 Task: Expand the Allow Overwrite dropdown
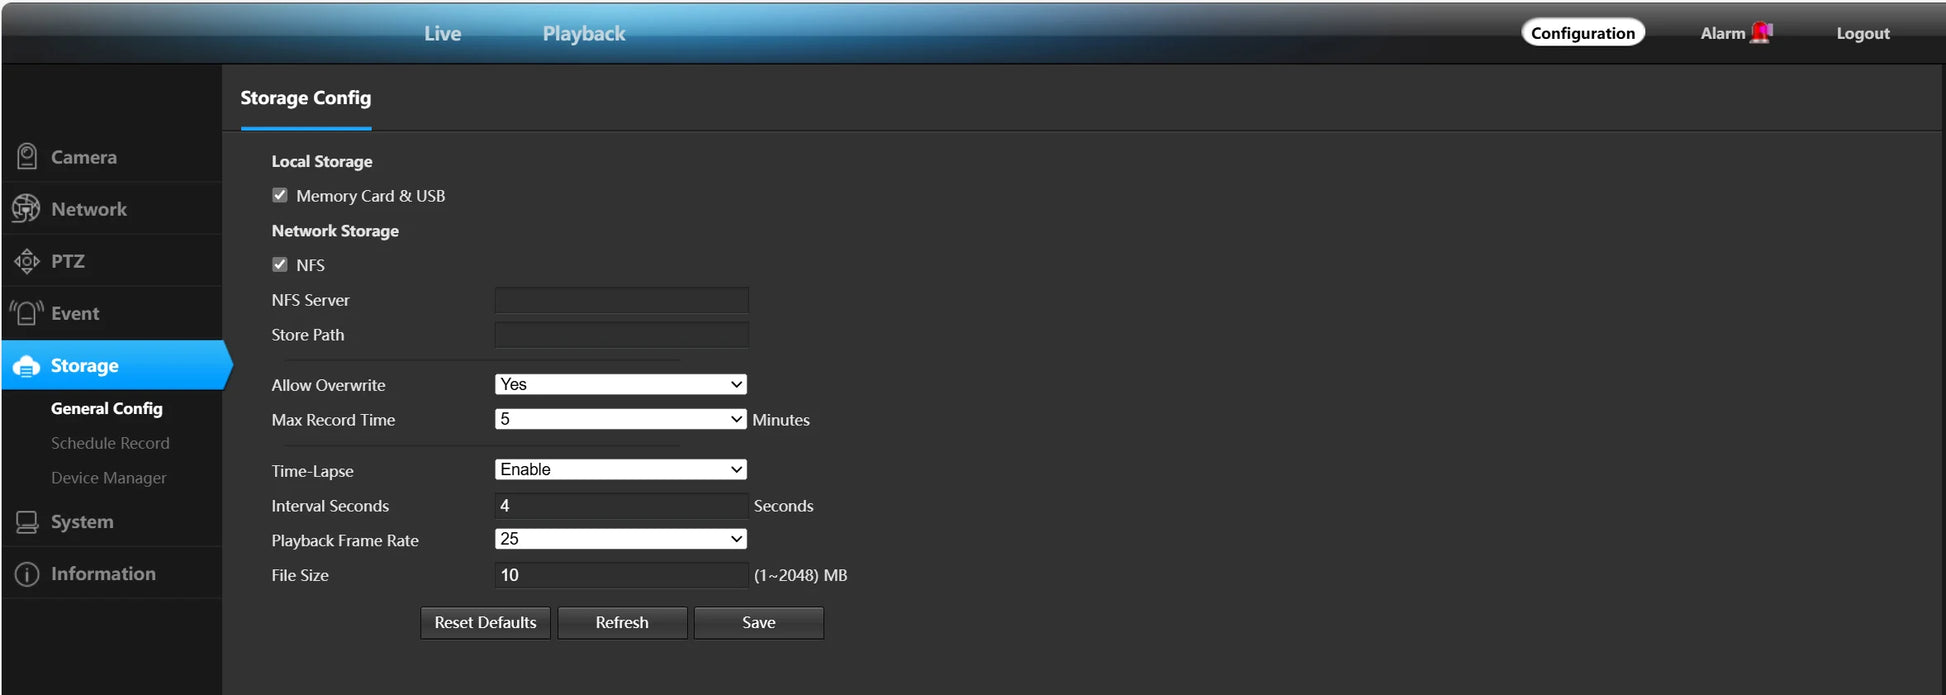tap(620, 385)
